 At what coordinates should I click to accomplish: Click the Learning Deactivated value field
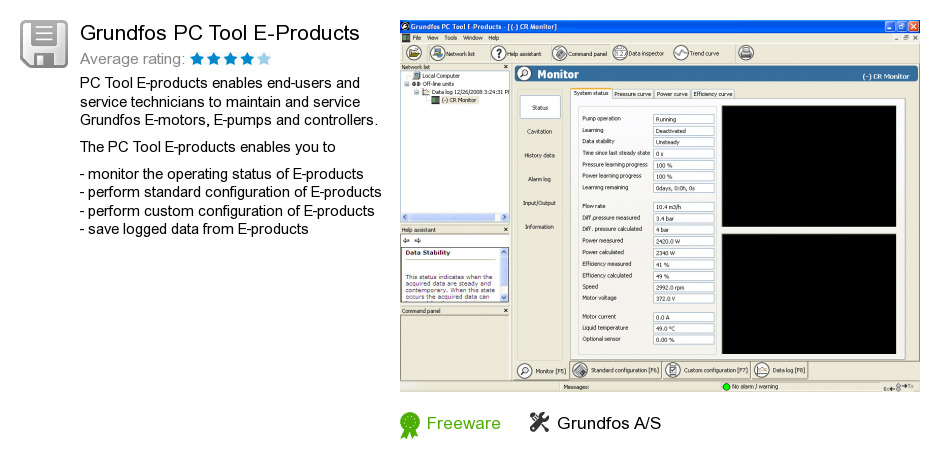coord(684,131)
